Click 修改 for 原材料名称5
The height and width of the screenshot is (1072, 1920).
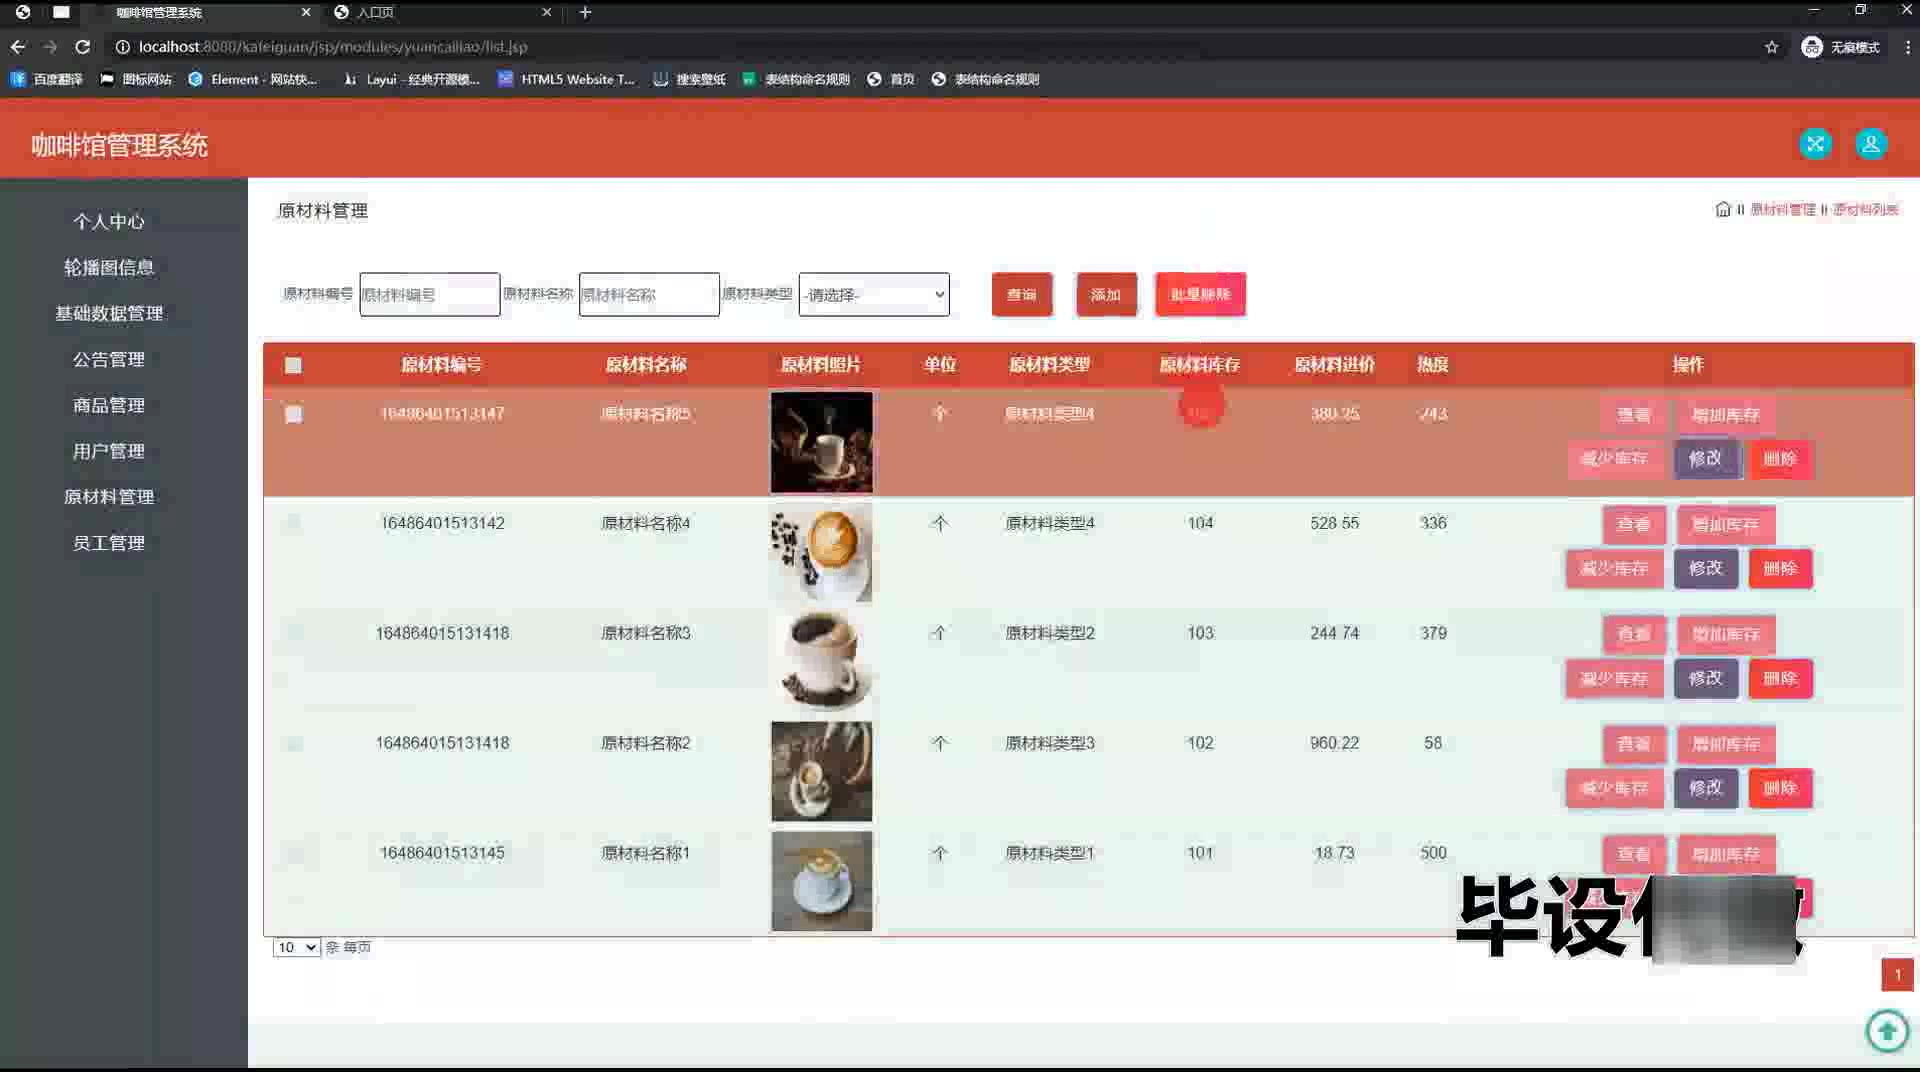pos(1706,458)
